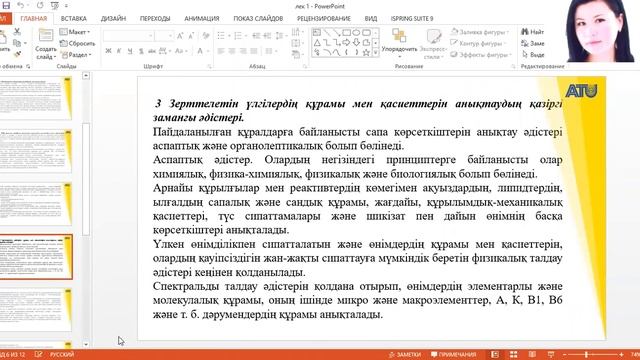Open the font size combo box
640x360 pixels.
coord(165,36)
